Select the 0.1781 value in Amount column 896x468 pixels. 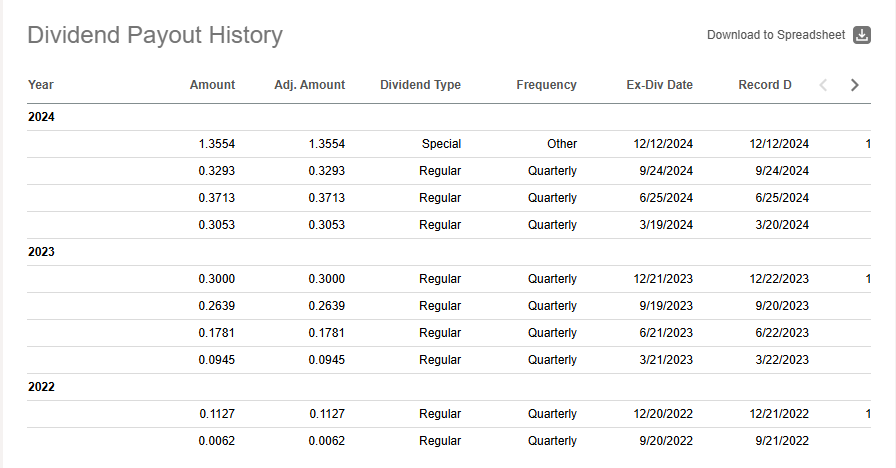217,333
